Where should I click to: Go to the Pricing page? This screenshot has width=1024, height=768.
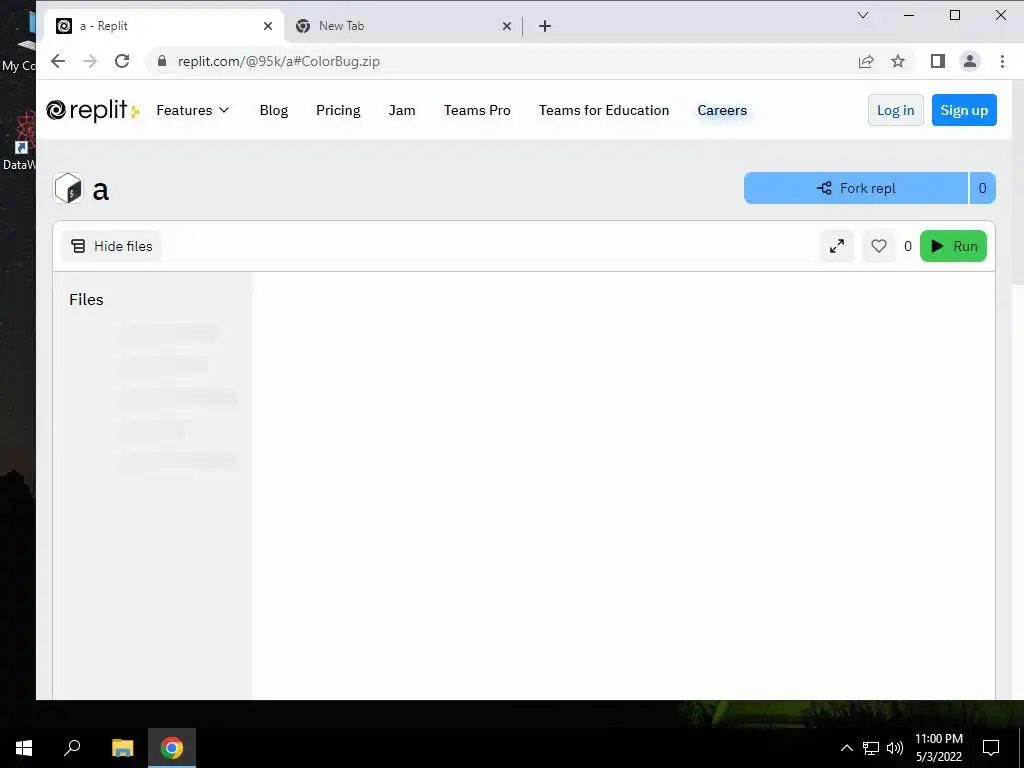click(338, 110)
